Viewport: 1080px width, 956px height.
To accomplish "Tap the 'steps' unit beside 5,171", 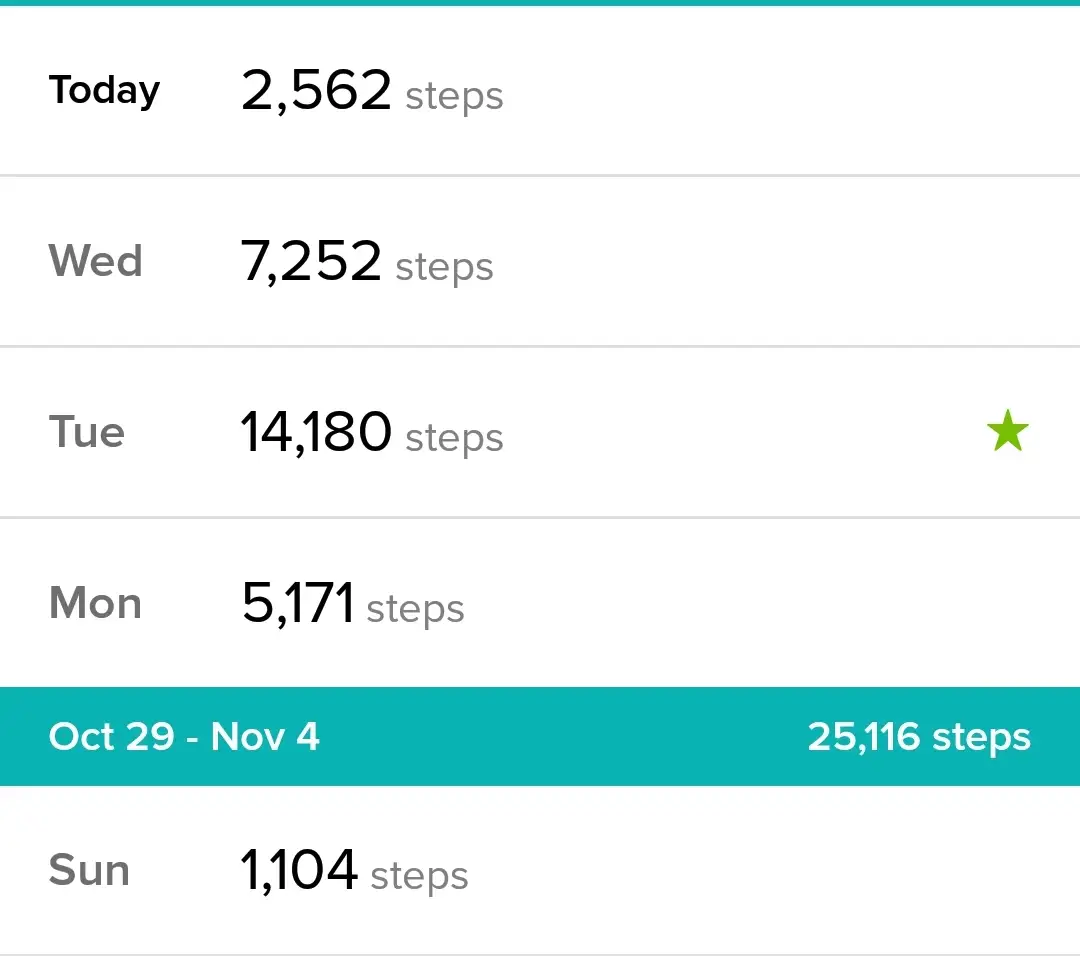I will [415, 609].
